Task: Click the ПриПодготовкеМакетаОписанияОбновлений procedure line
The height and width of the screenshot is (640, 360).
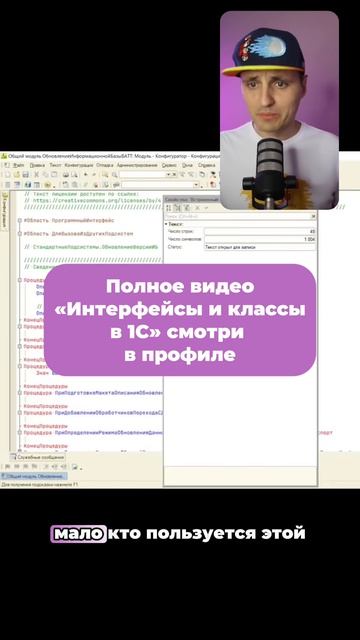Action: click(93, 392)
